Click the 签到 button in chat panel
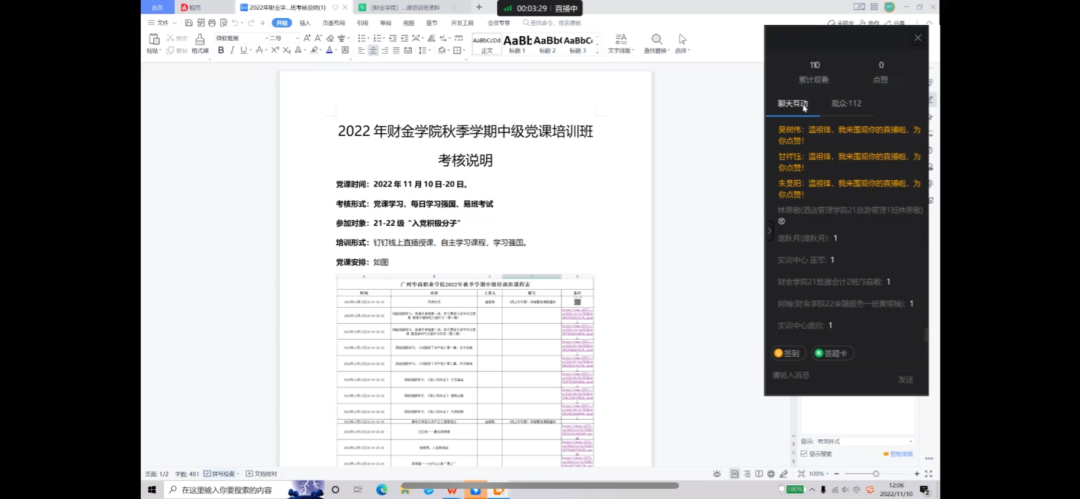 pos(787,353)
